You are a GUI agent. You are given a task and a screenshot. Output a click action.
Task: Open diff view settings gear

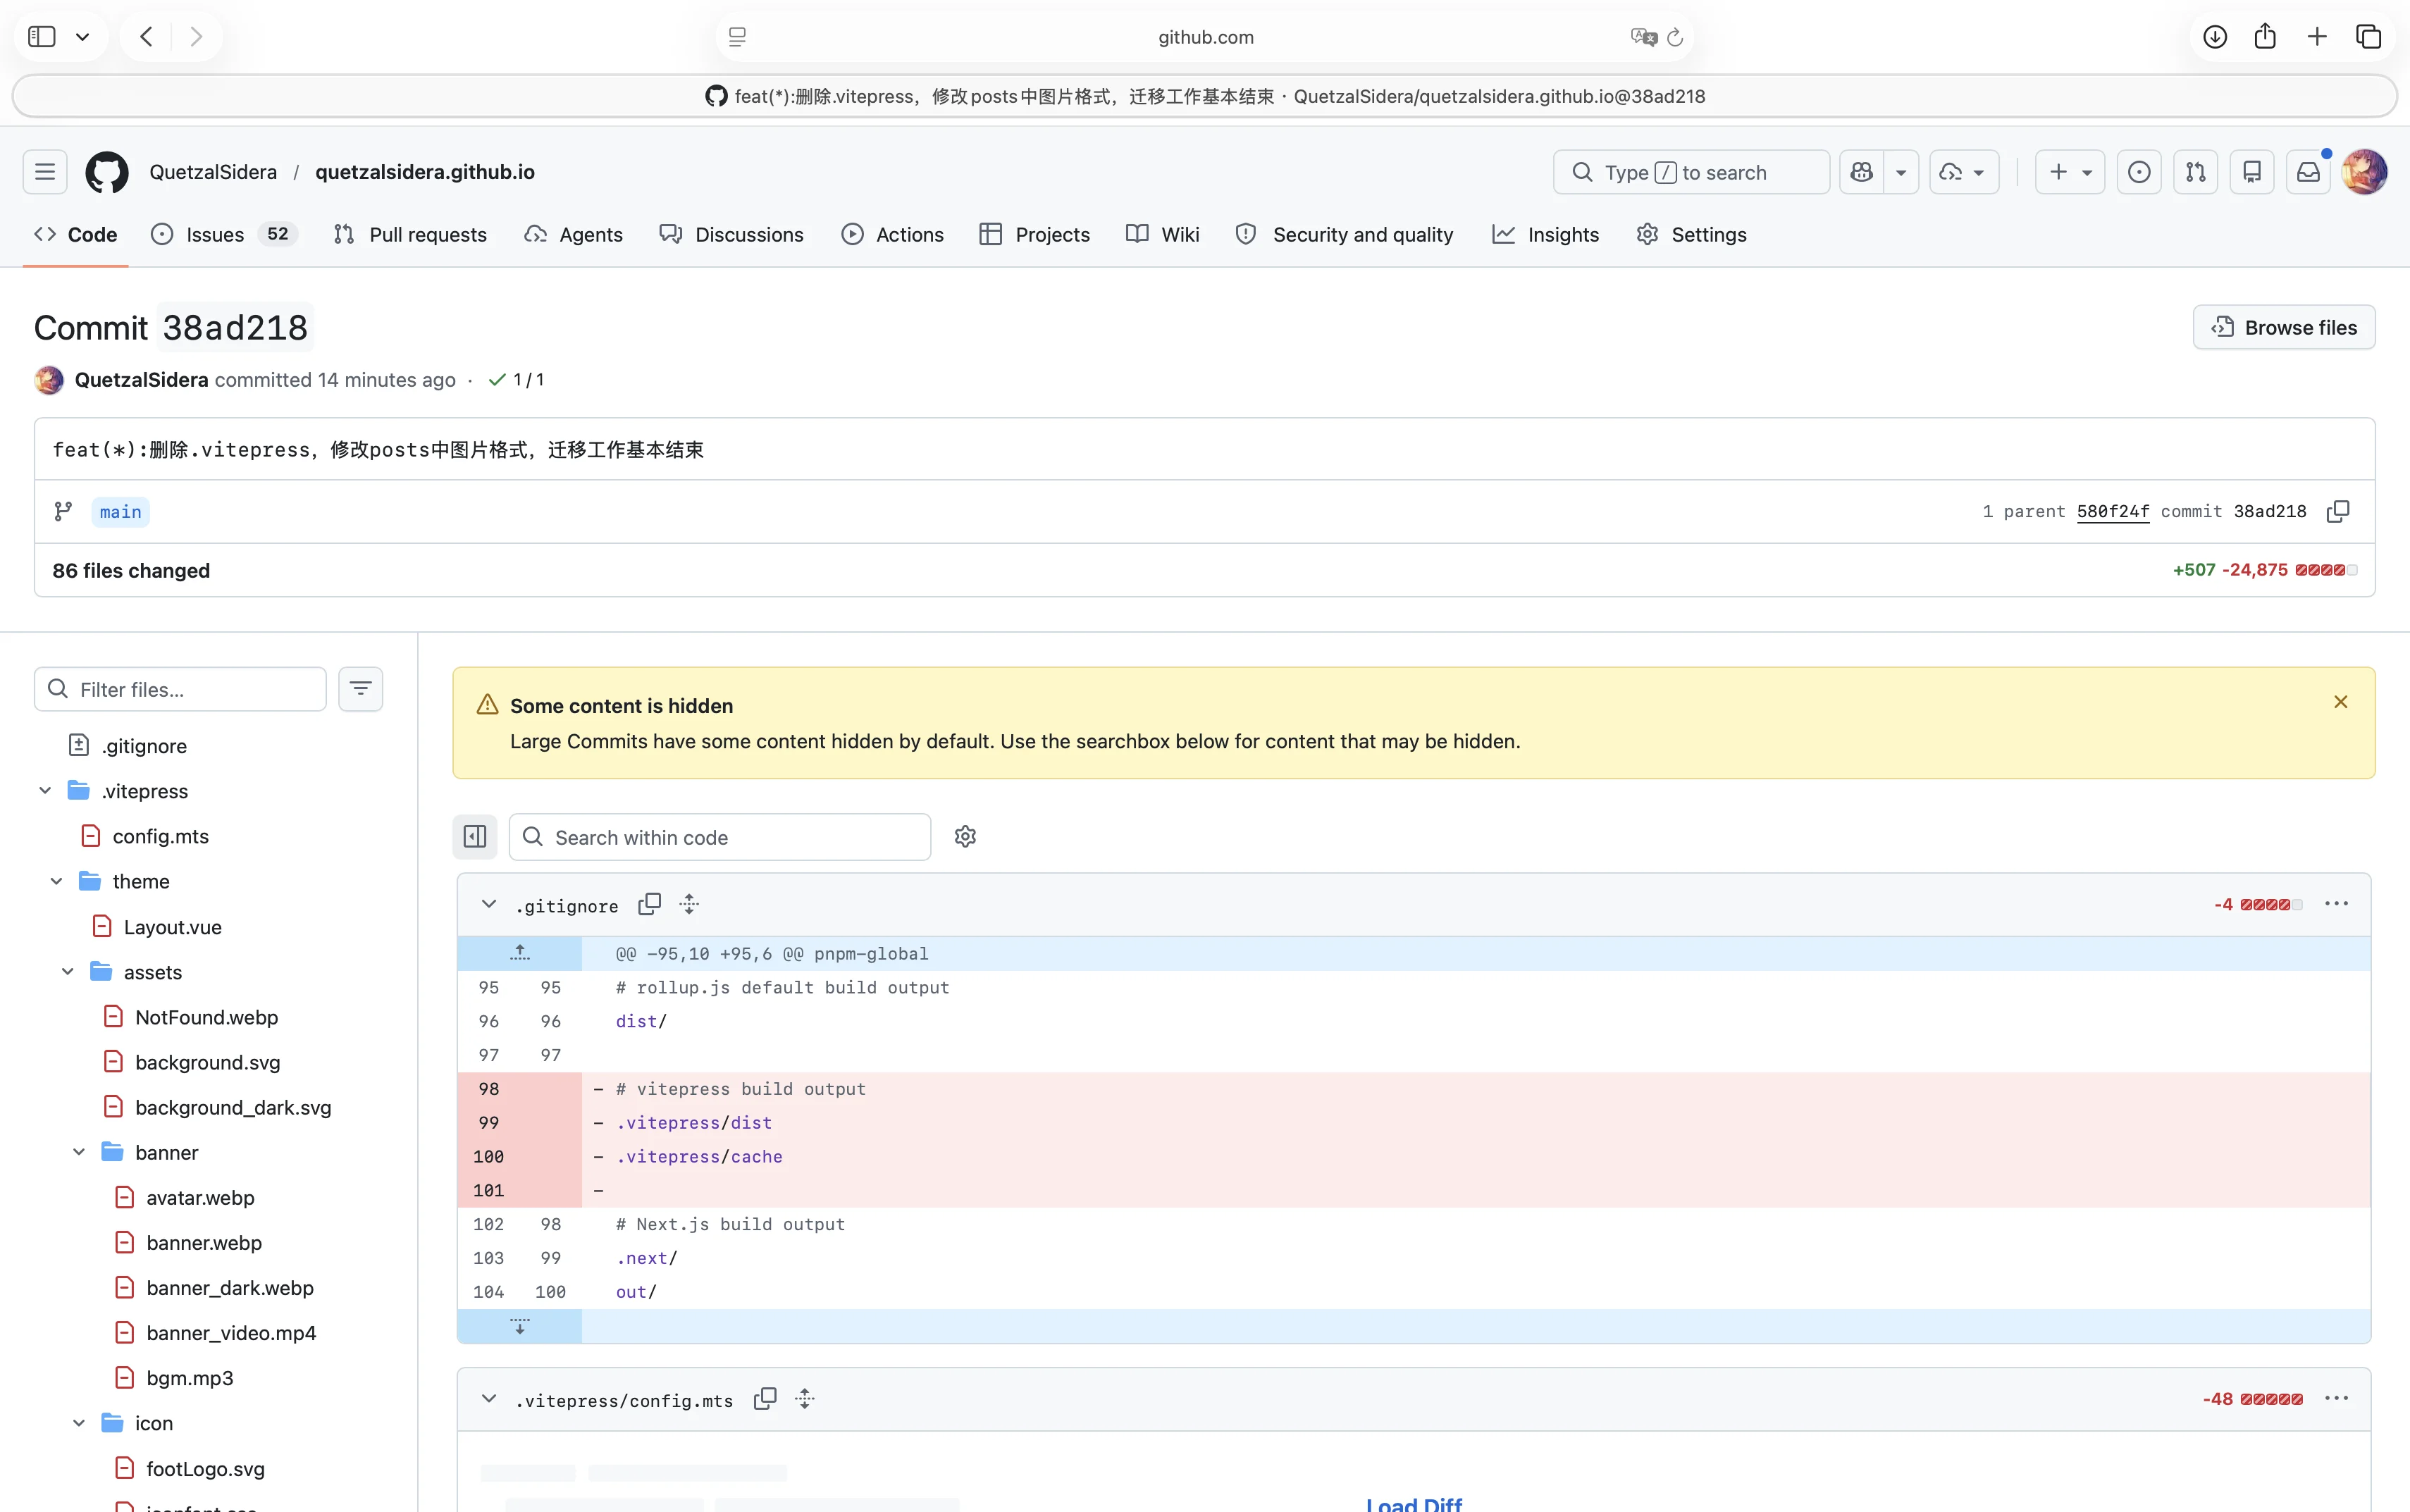tap(965, 836)
